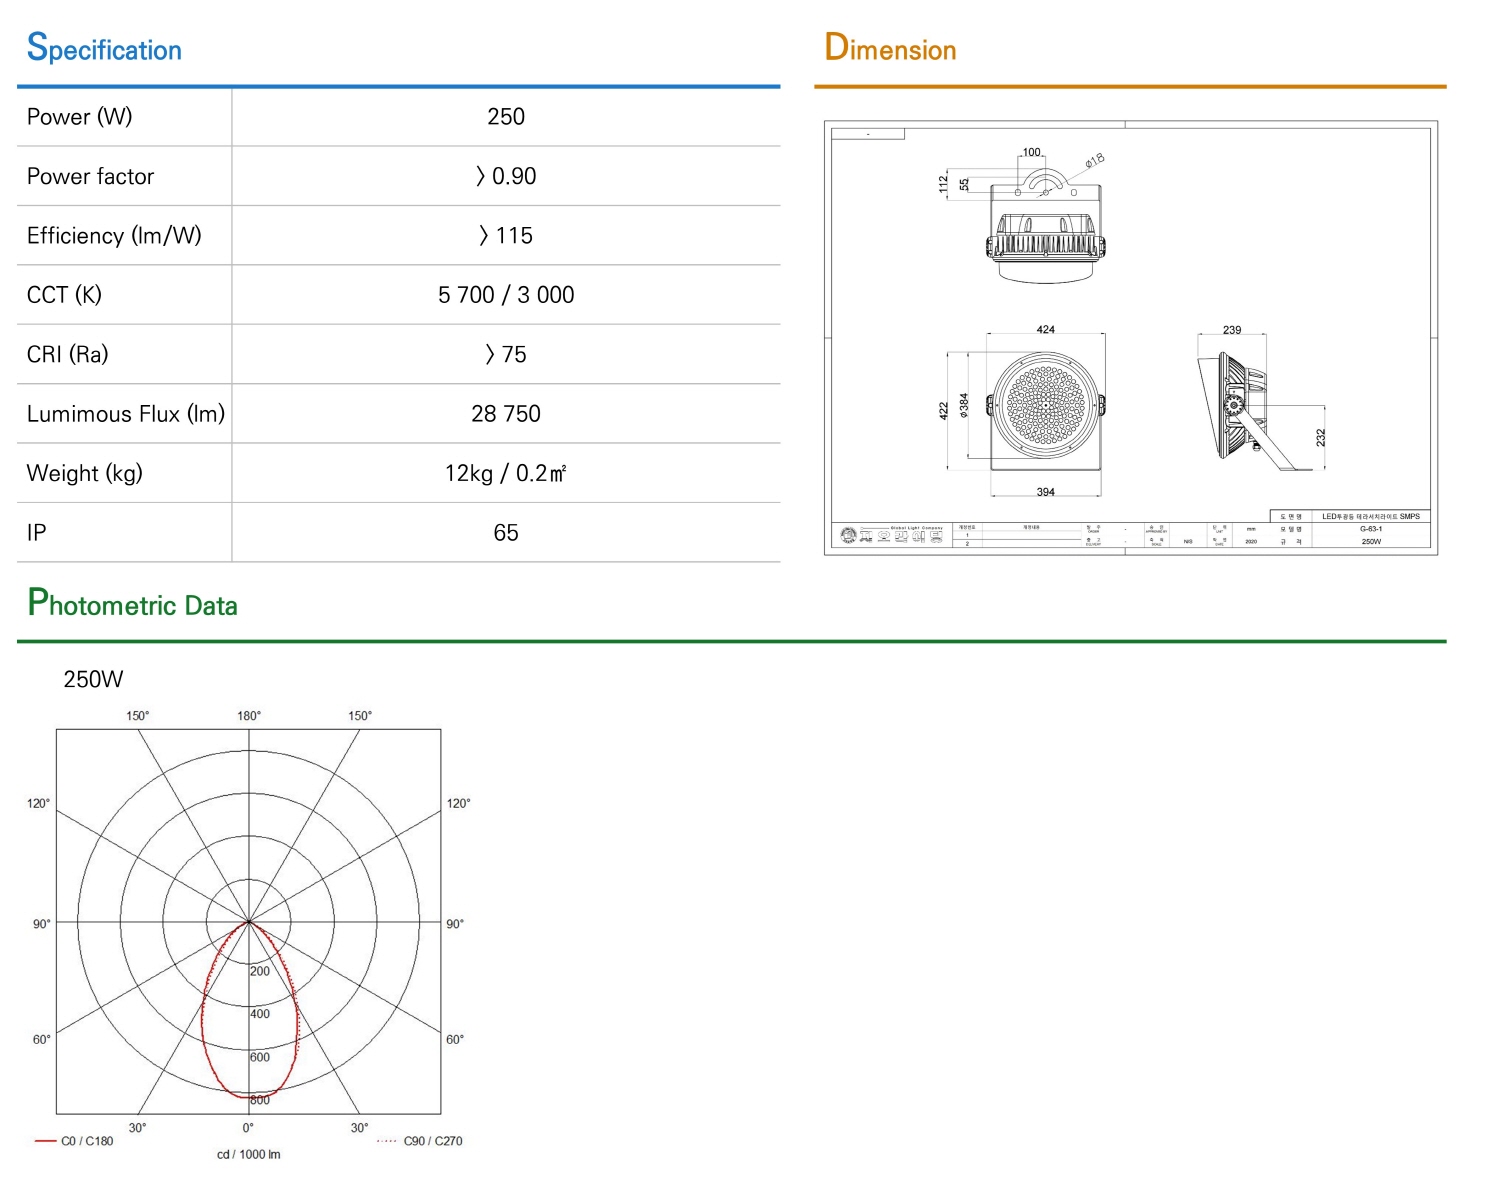This screenshot has height=1189, width=1486.
Task: Click the 250W photometric chart label
Action: (93, 680)
